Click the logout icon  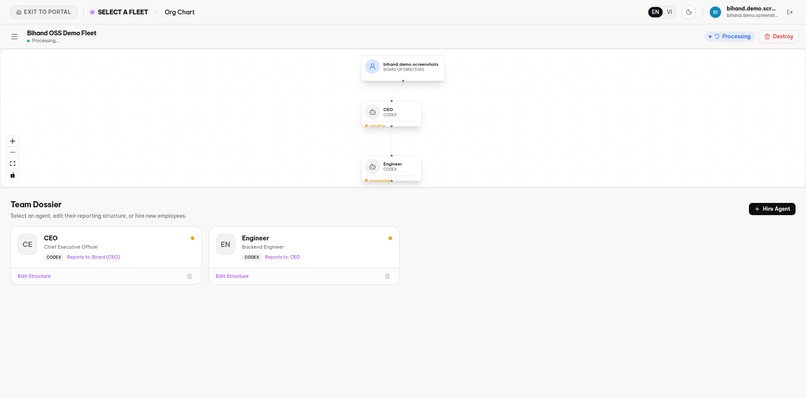pyautogui.click(x=790, y=12)
